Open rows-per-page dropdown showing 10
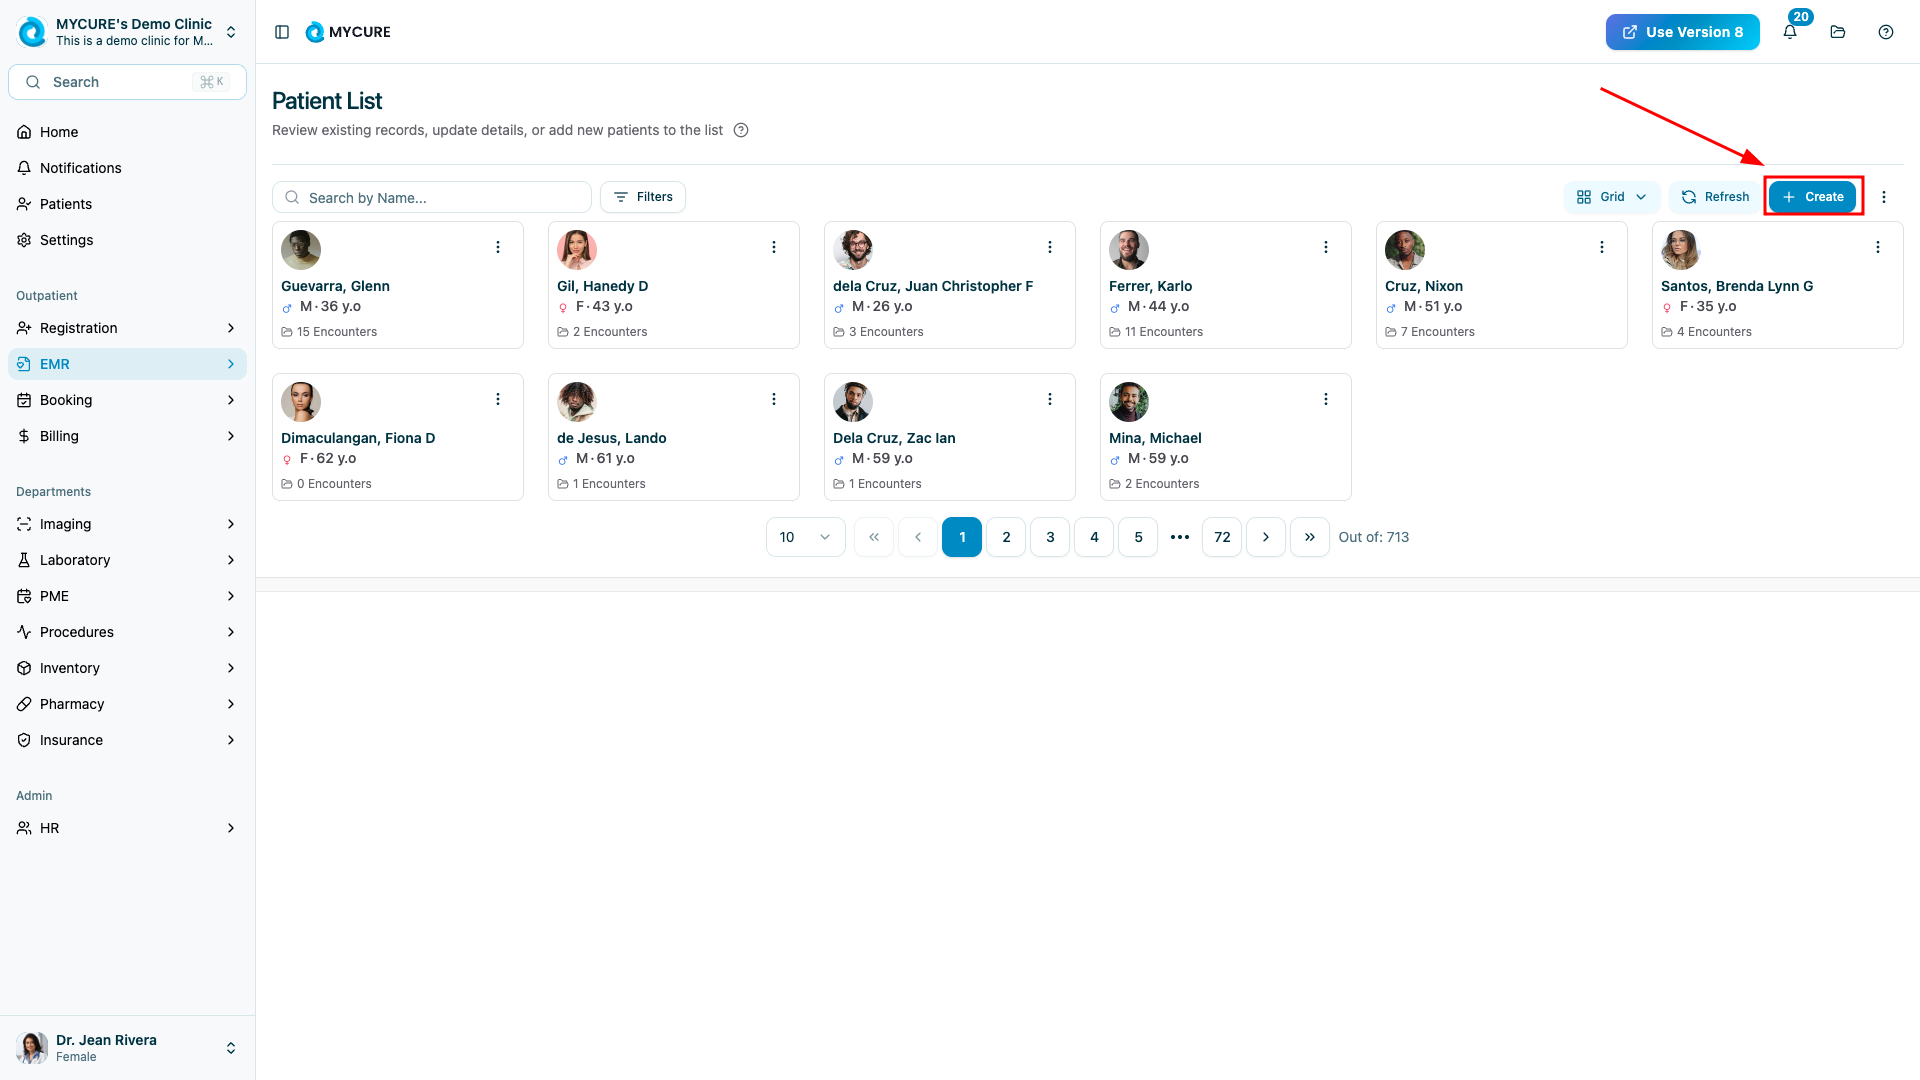Viewport: 1920px width, 1080px height. (x=805, y=537)
